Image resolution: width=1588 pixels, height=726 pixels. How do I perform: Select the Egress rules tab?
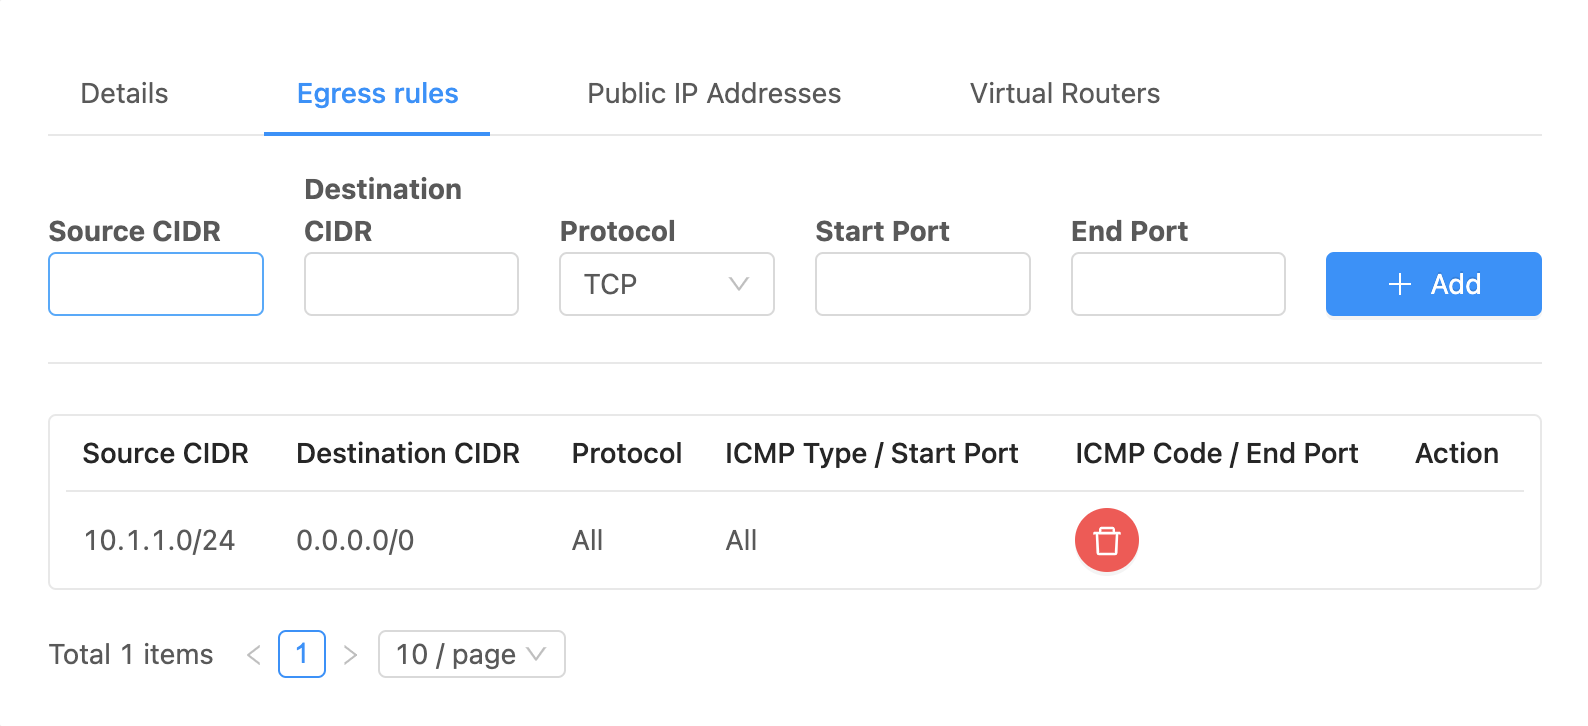pyautogui.click(x=377, y=93)
